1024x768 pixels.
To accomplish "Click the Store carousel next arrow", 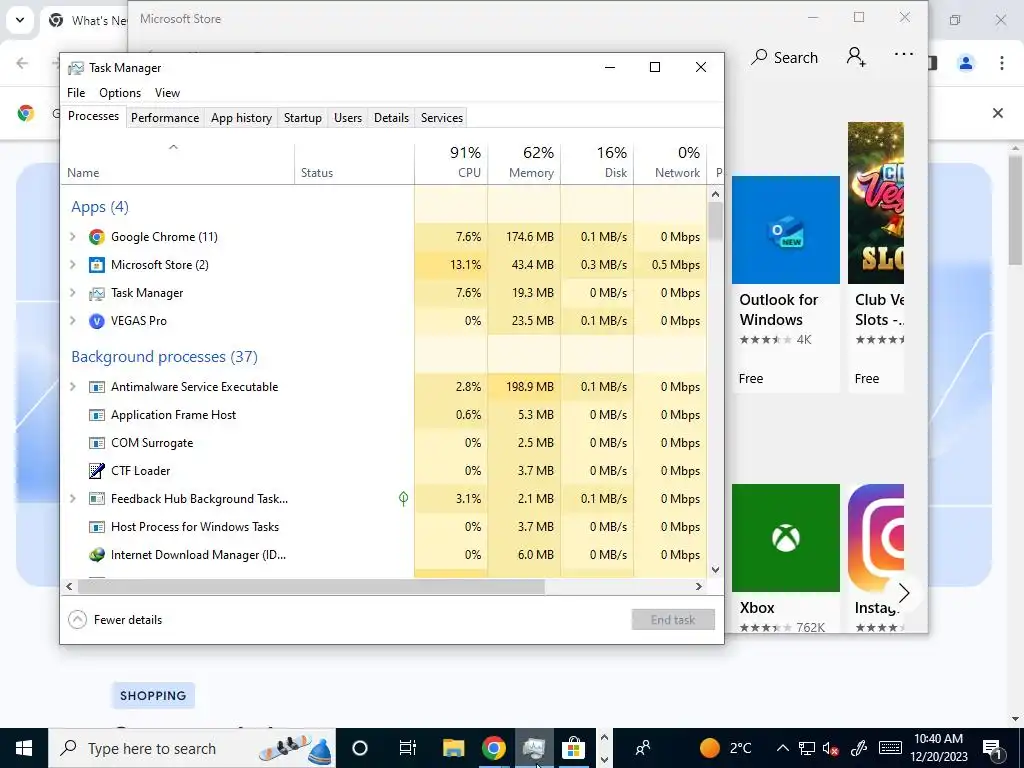I will 904,593.
